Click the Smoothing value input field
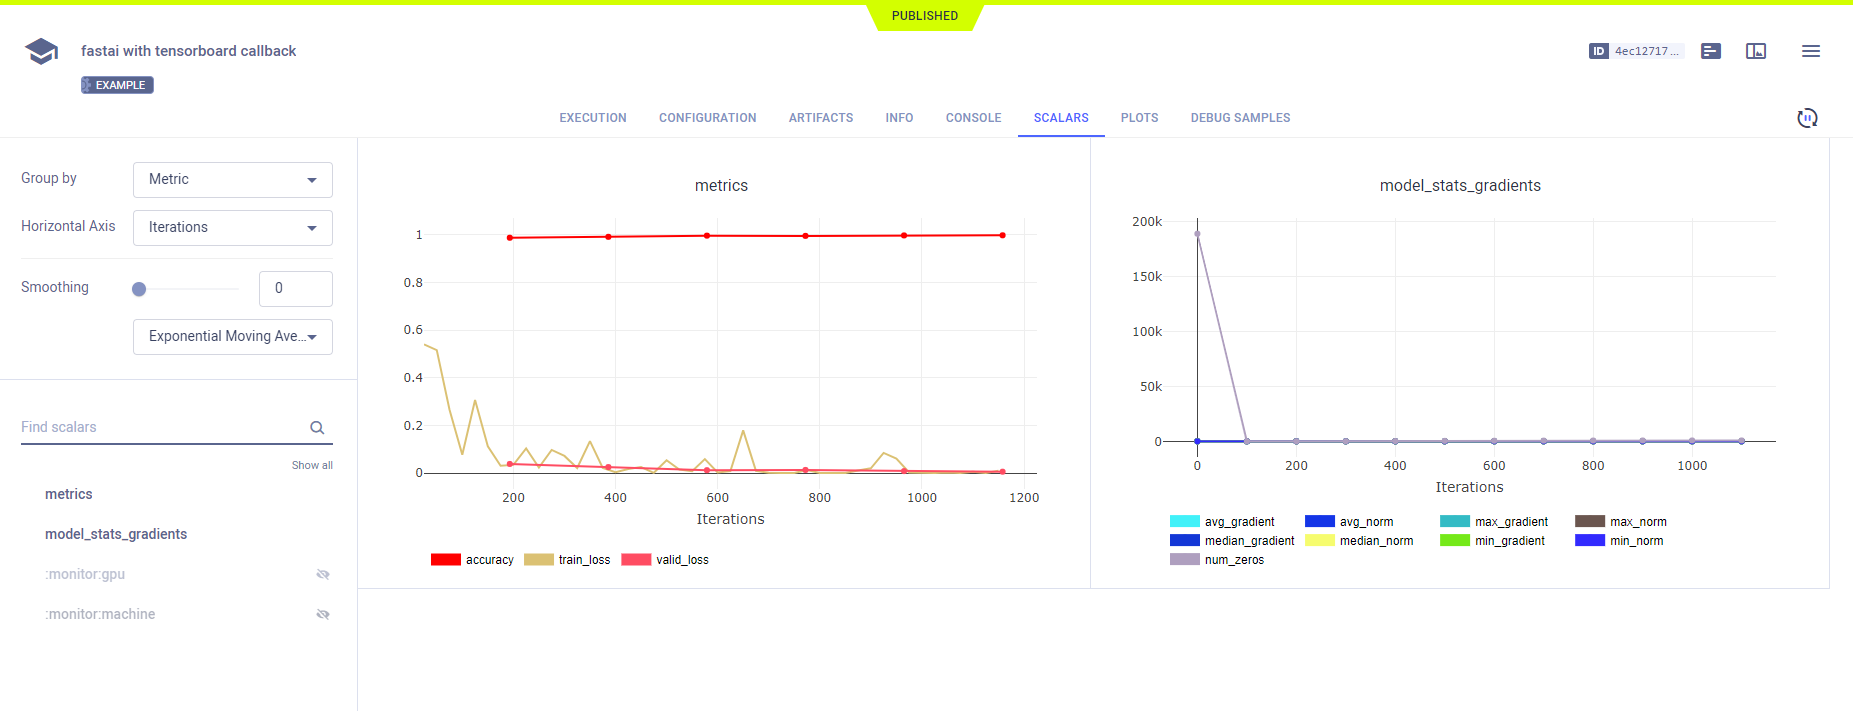 (x=295, y=289)
